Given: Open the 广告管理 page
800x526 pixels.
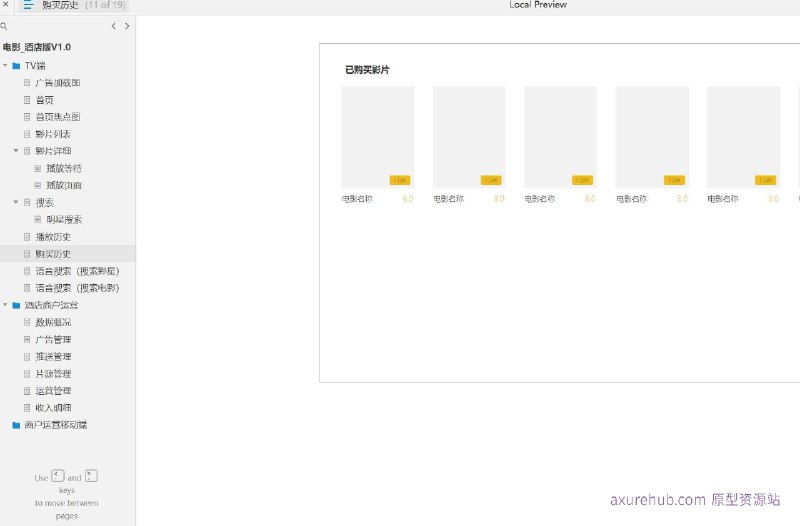Looking at the screenshot, I should 53,339.
